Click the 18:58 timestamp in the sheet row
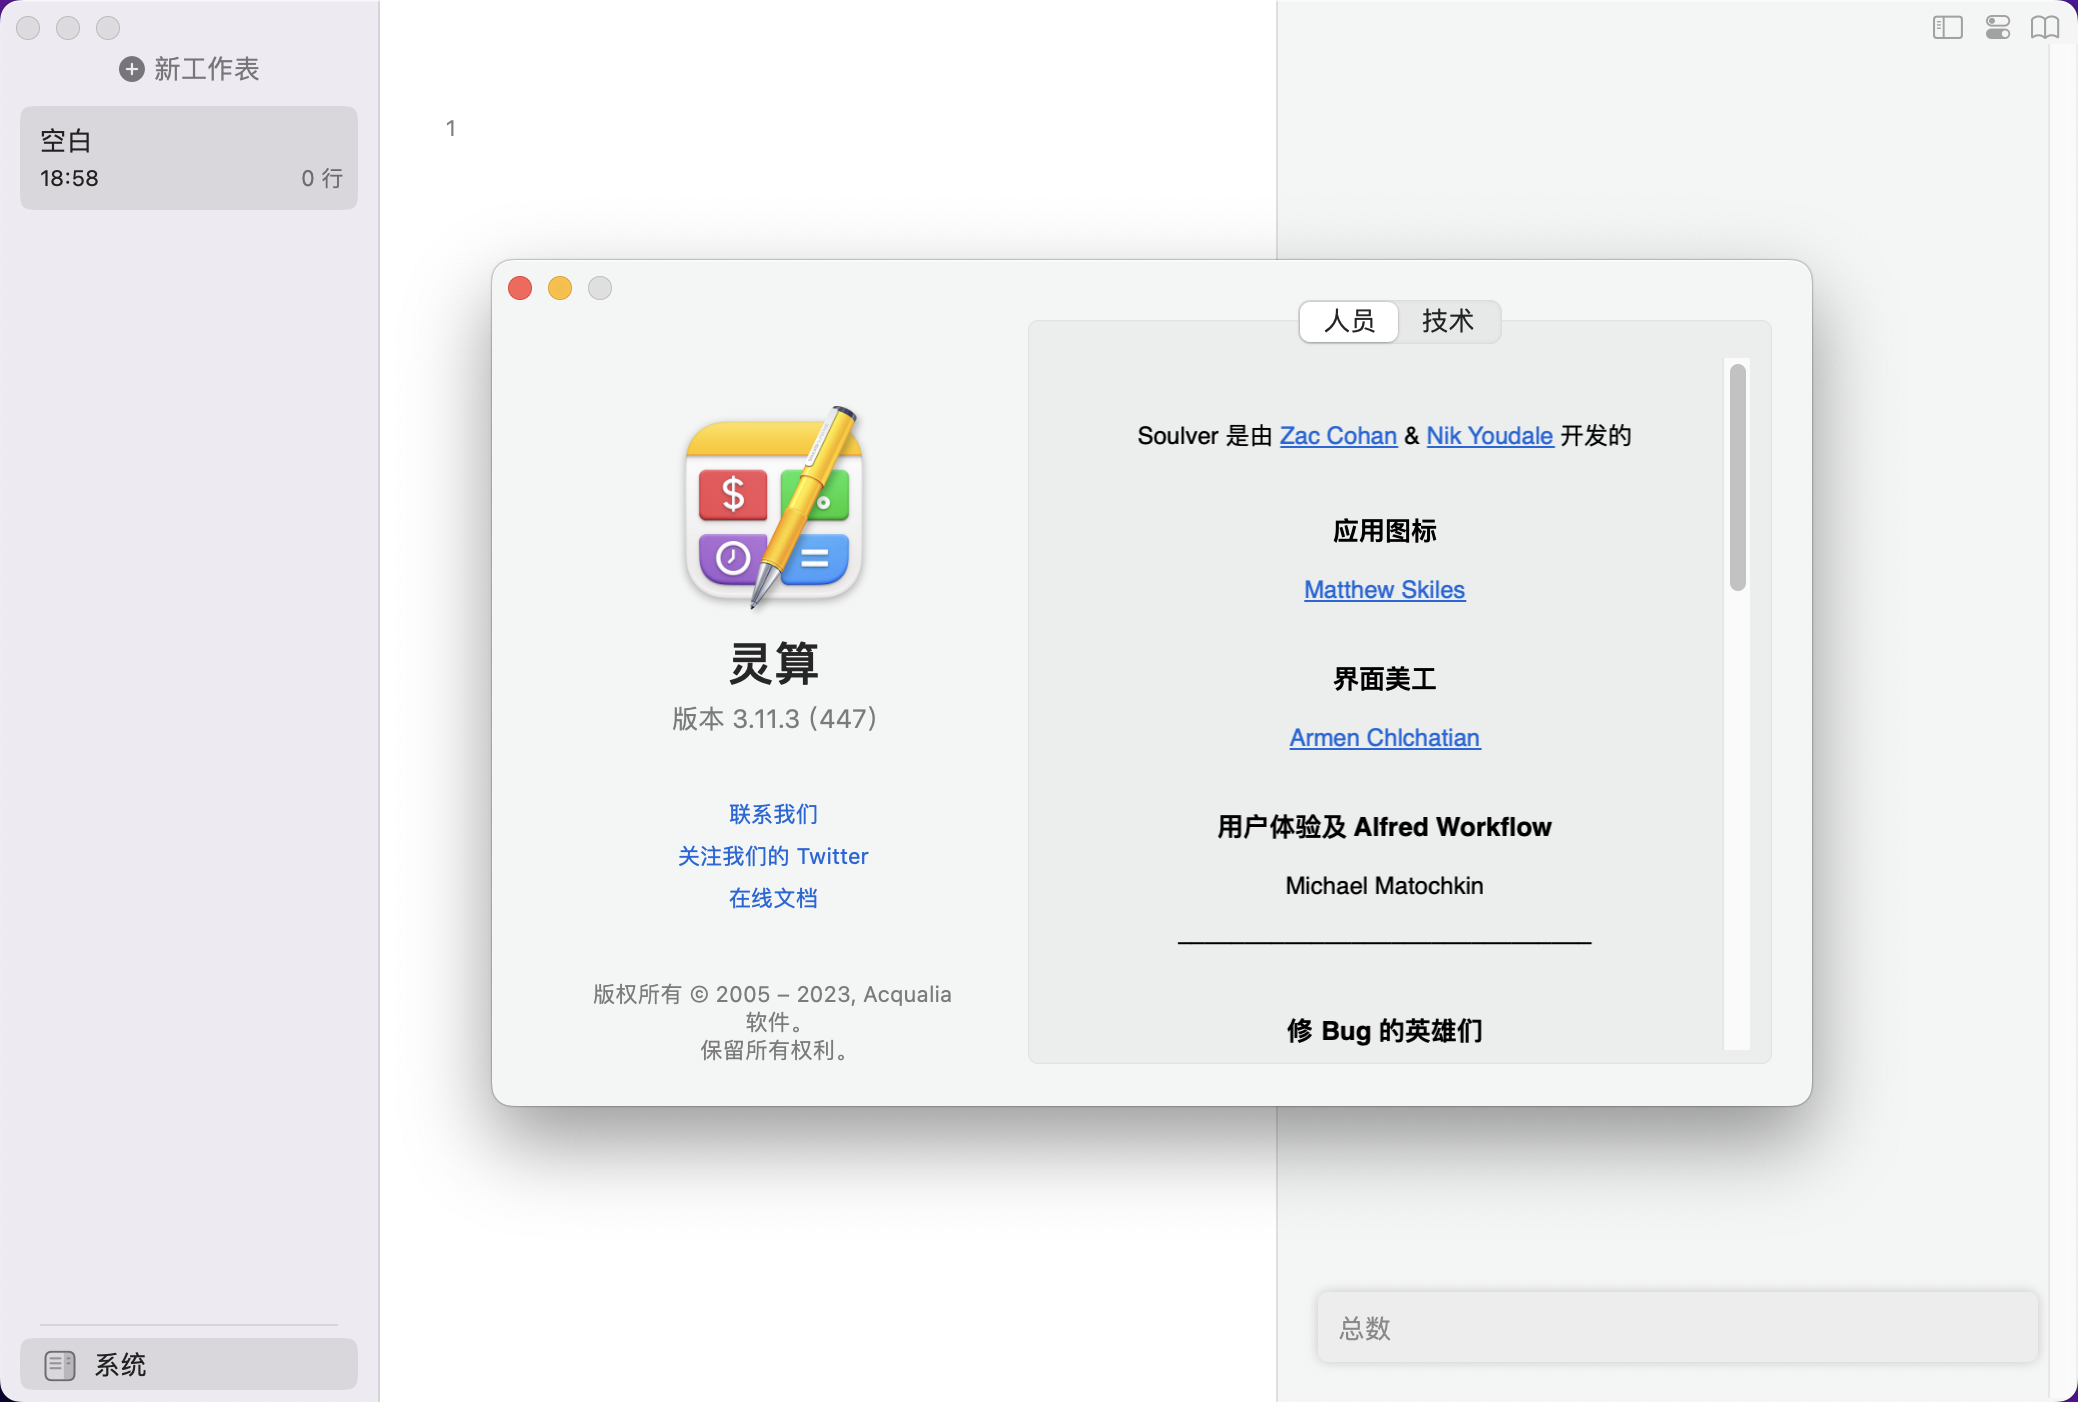2078x1402 pixels. [x=69, y=178]
